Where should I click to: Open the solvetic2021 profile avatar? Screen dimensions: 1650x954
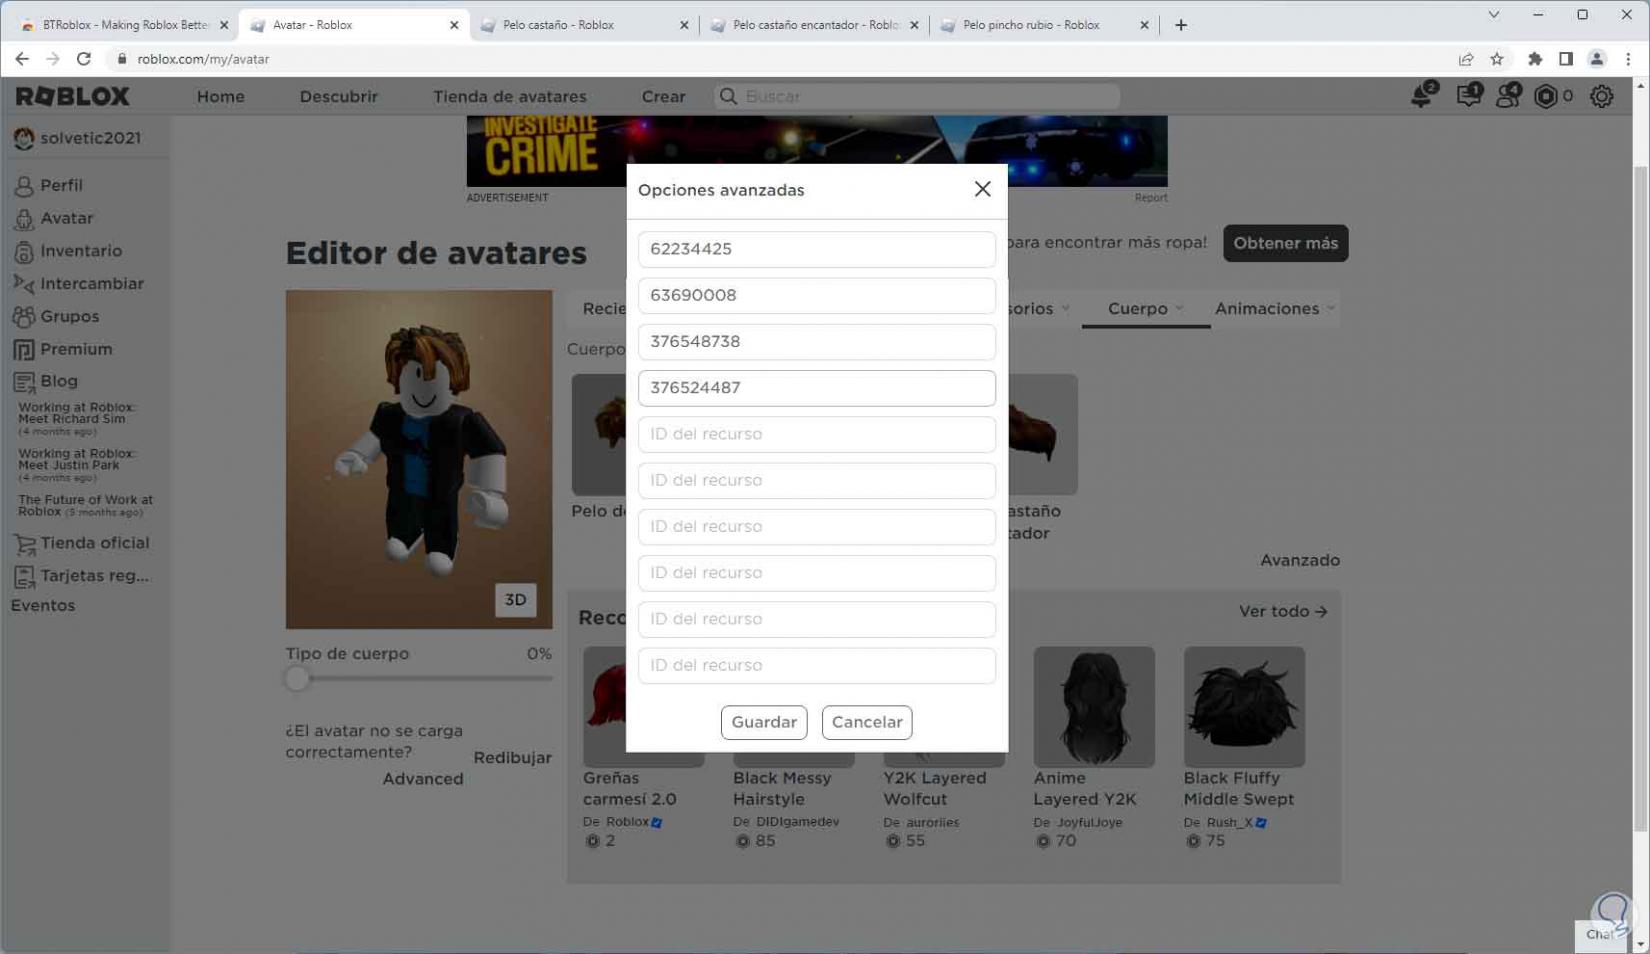pyautogui.click(x=24, y=138)
